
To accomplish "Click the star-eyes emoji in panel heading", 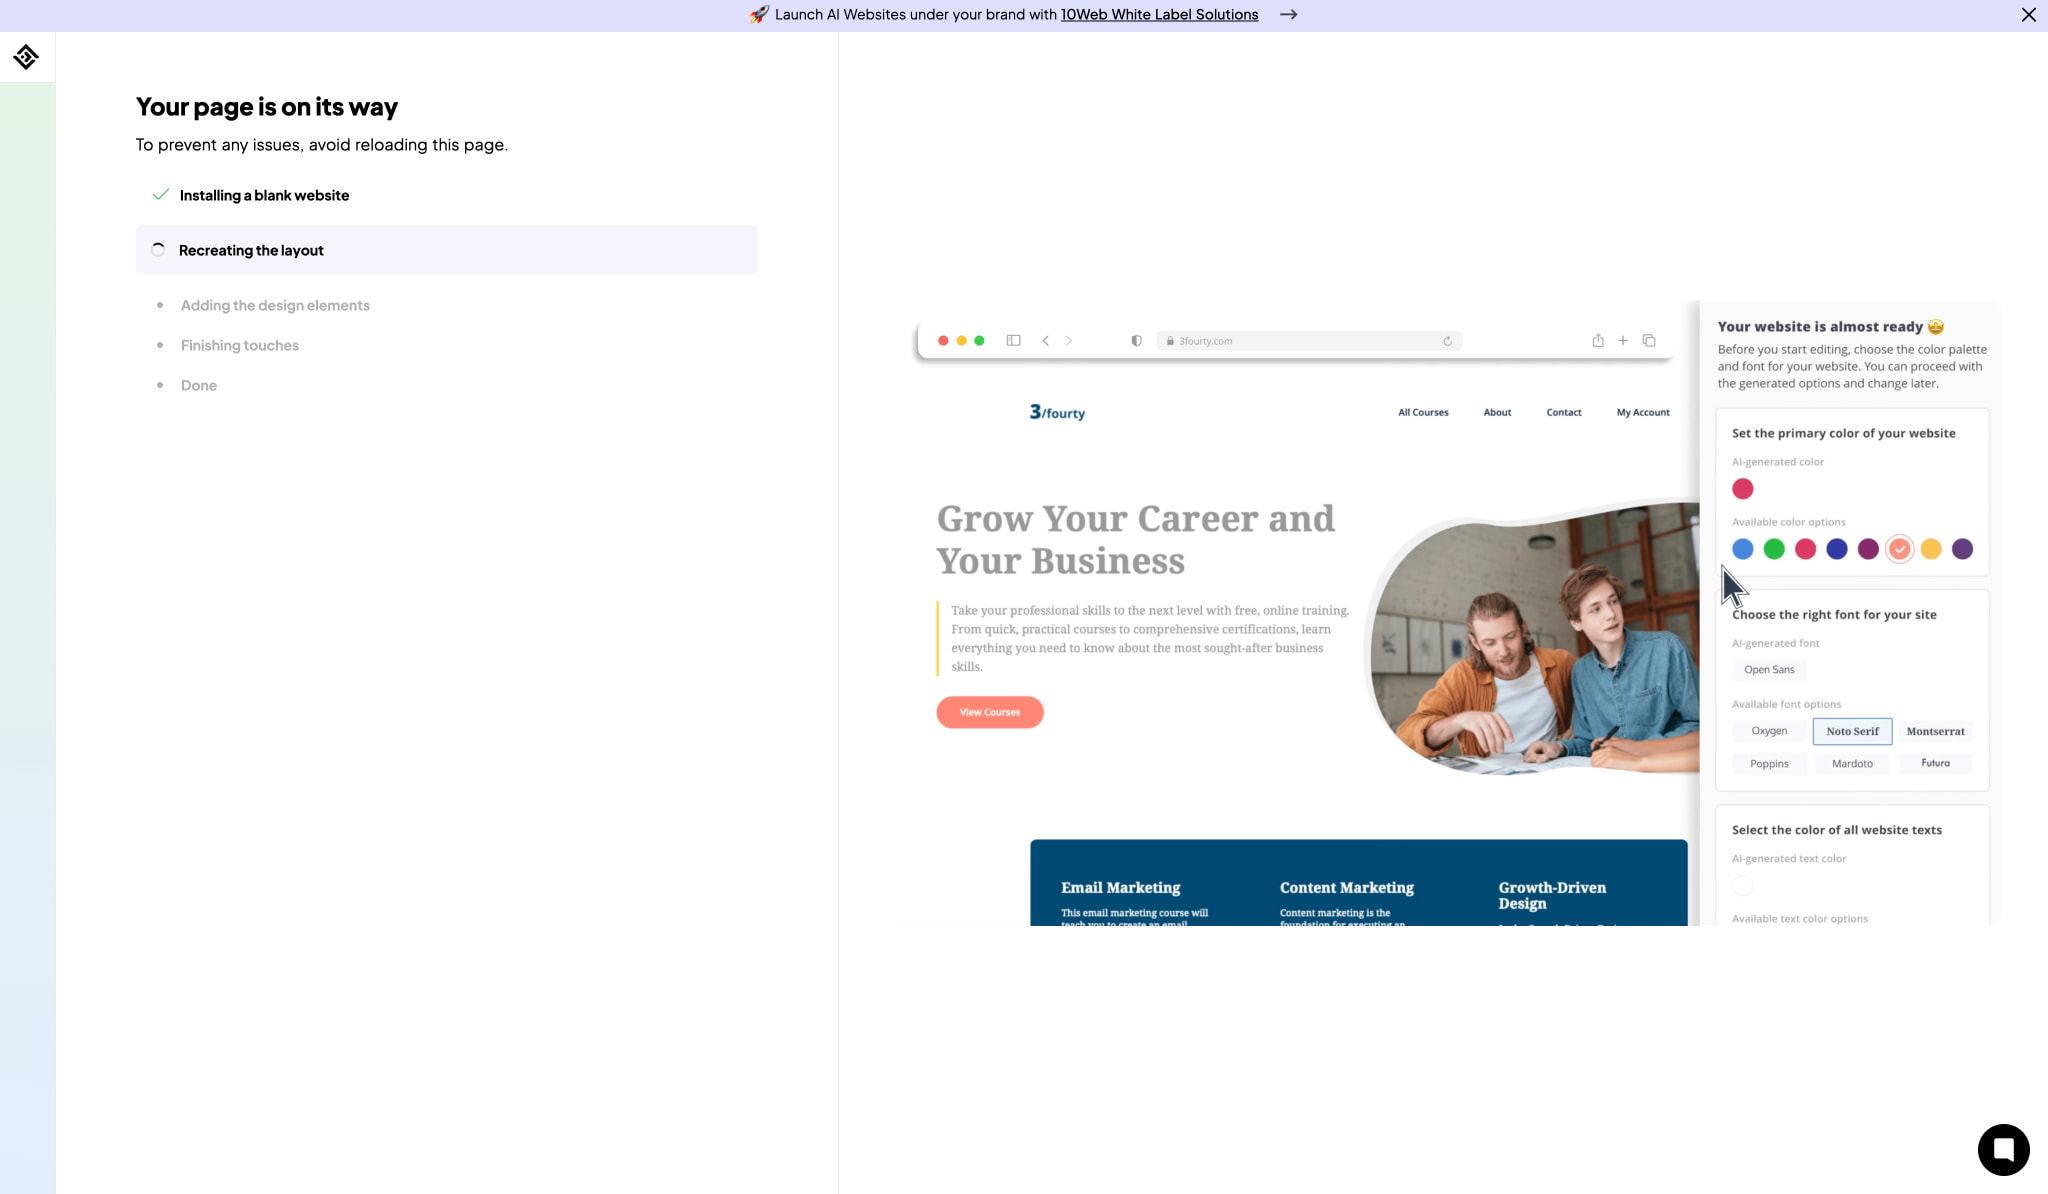I will pos(1936,326).
